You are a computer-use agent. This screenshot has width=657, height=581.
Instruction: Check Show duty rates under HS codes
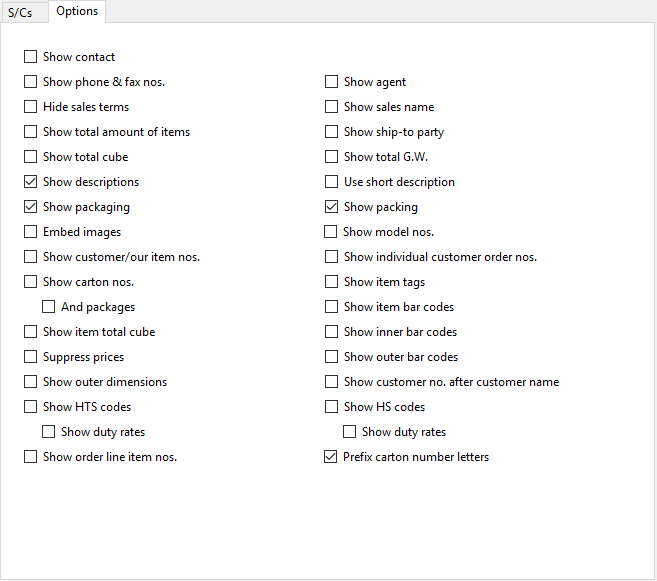coord(349,432)
